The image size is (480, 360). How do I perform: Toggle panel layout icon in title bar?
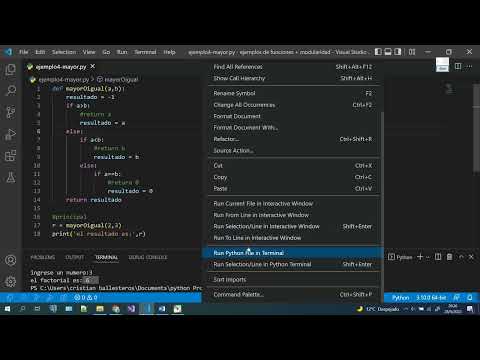coord(388,52)
